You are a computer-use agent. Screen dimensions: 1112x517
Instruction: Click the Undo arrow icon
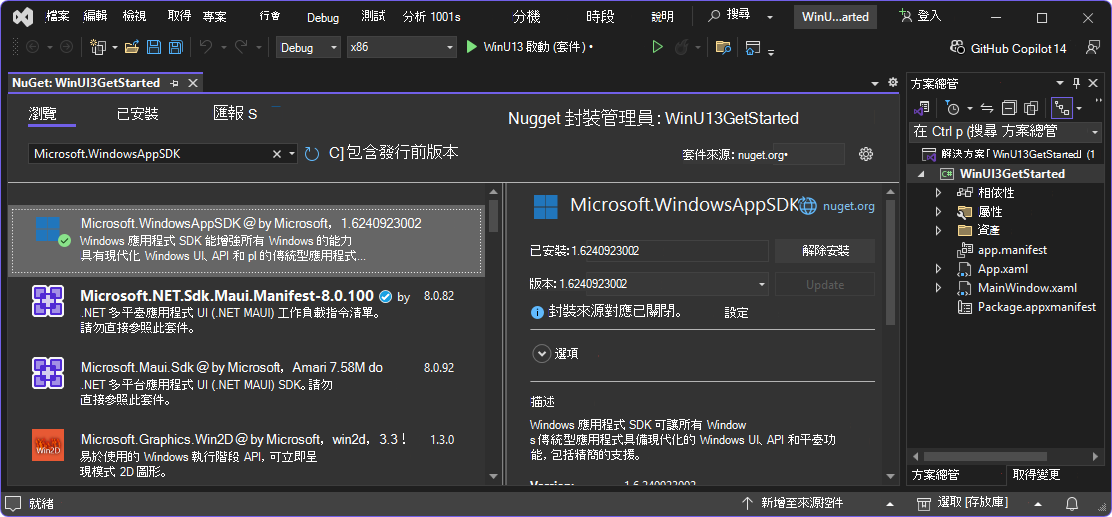point(206,47)
